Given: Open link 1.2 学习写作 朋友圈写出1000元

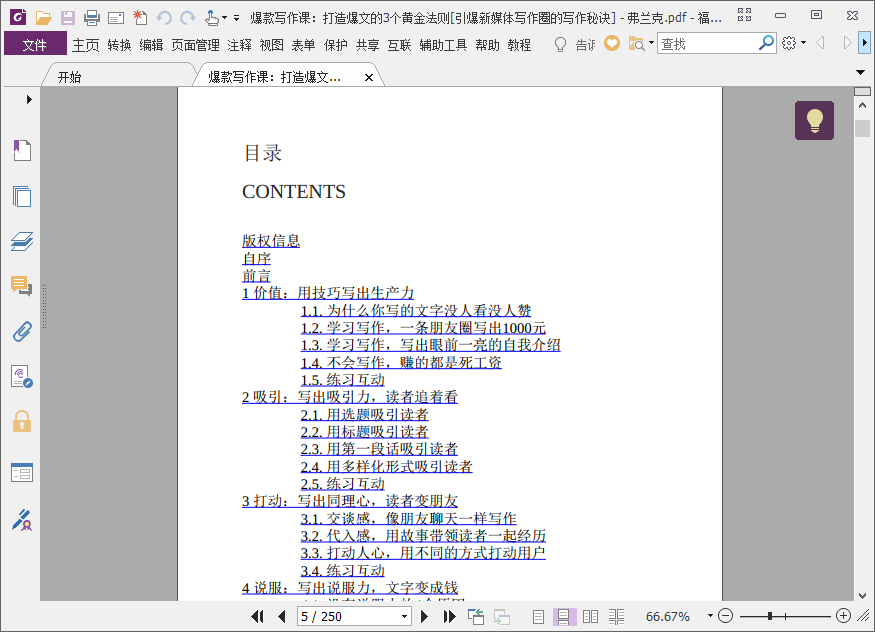Looking at the screenshot, I should pyautogui.click(x=423, y=327).
